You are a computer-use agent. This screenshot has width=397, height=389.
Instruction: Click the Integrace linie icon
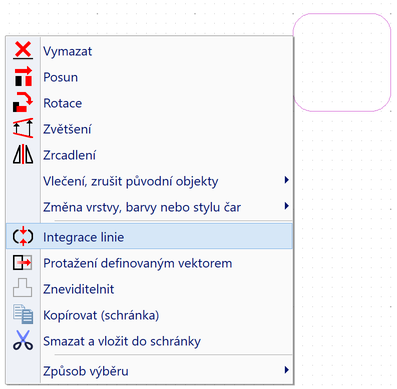point(23,236)
